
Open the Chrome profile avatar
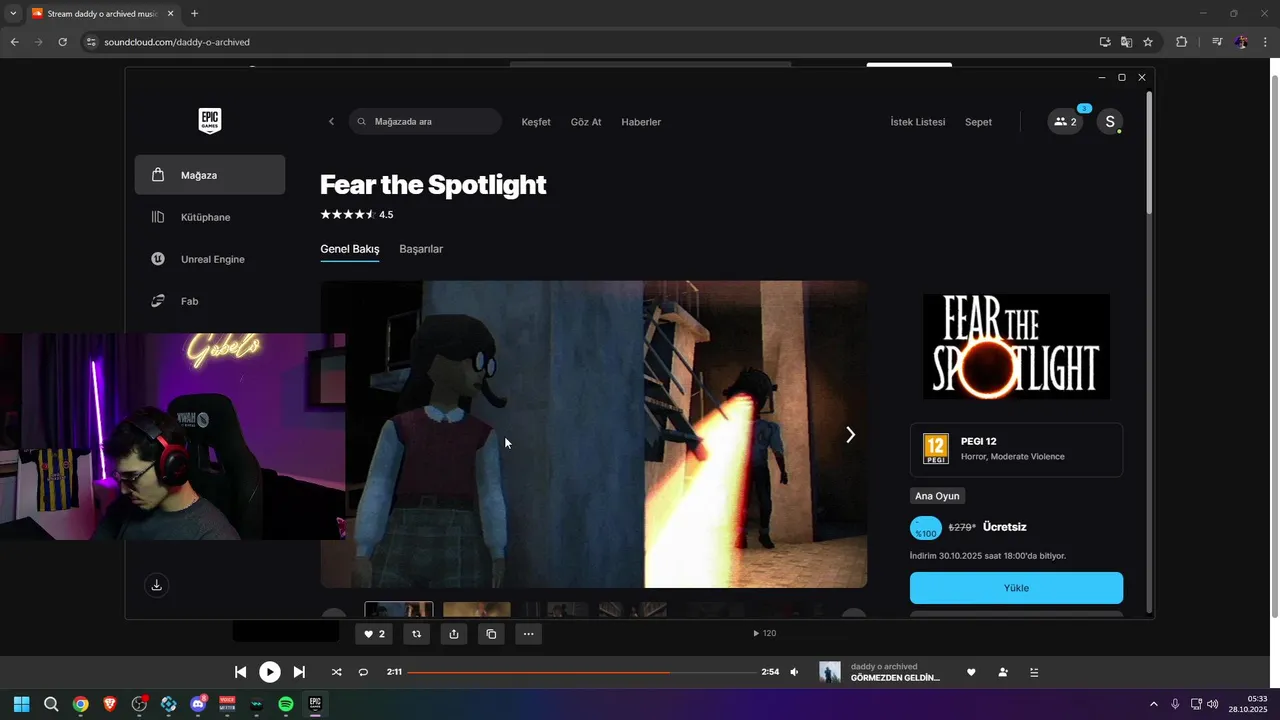click(x=1241, y=42)
